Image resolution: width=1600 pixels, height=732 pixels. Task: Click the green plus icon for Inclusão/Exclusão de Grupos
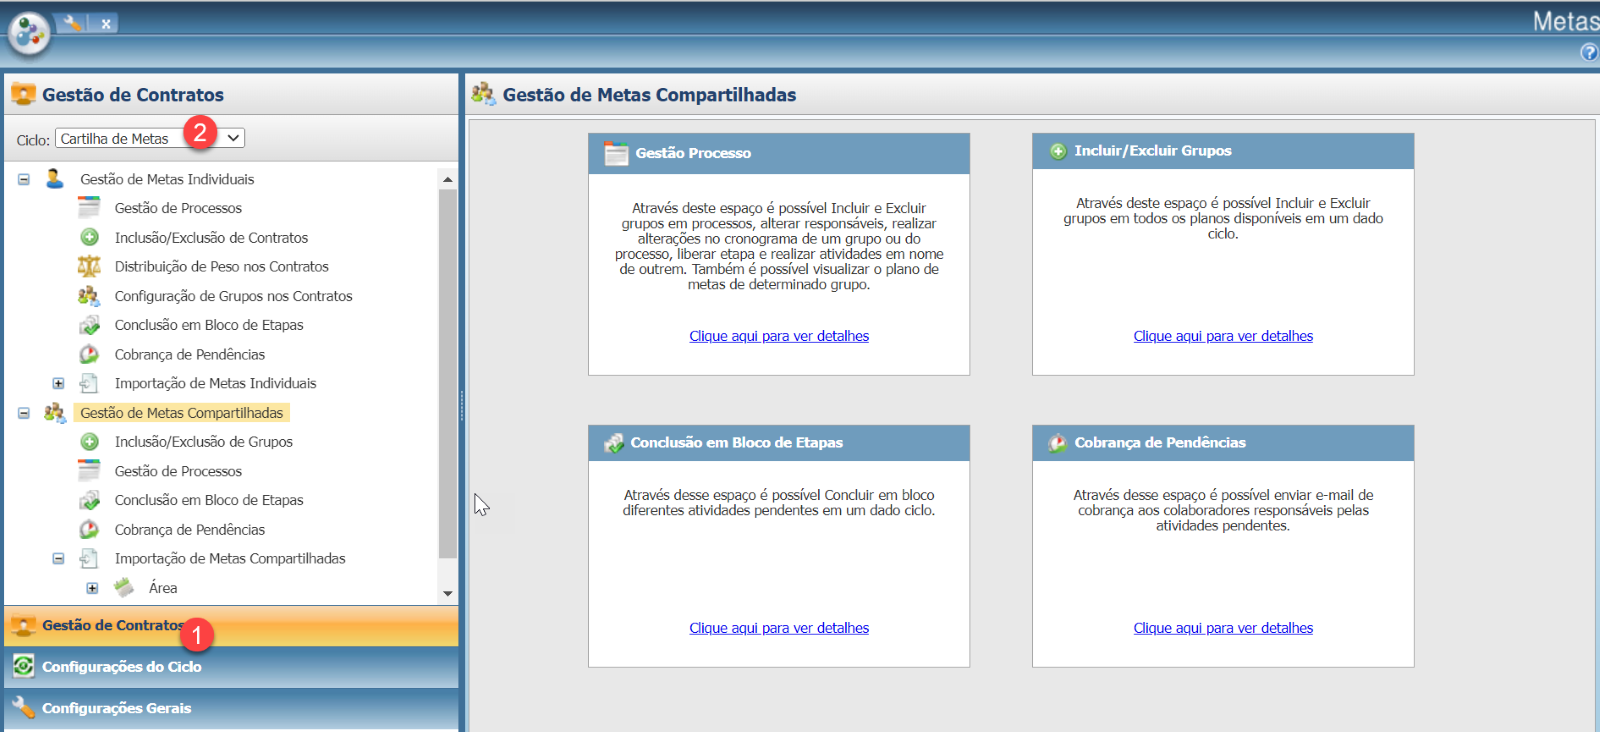tap(89, 441)
